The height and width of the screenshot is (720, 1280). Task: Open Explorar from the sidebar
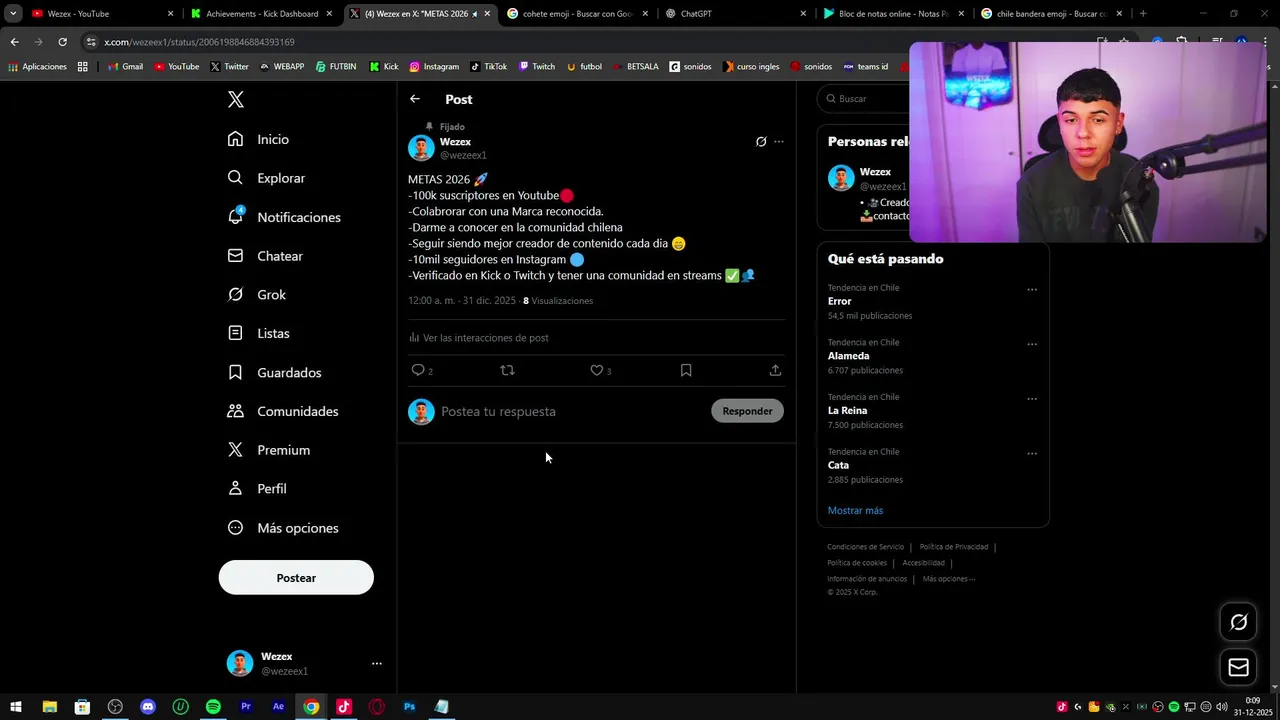(266, 178)
